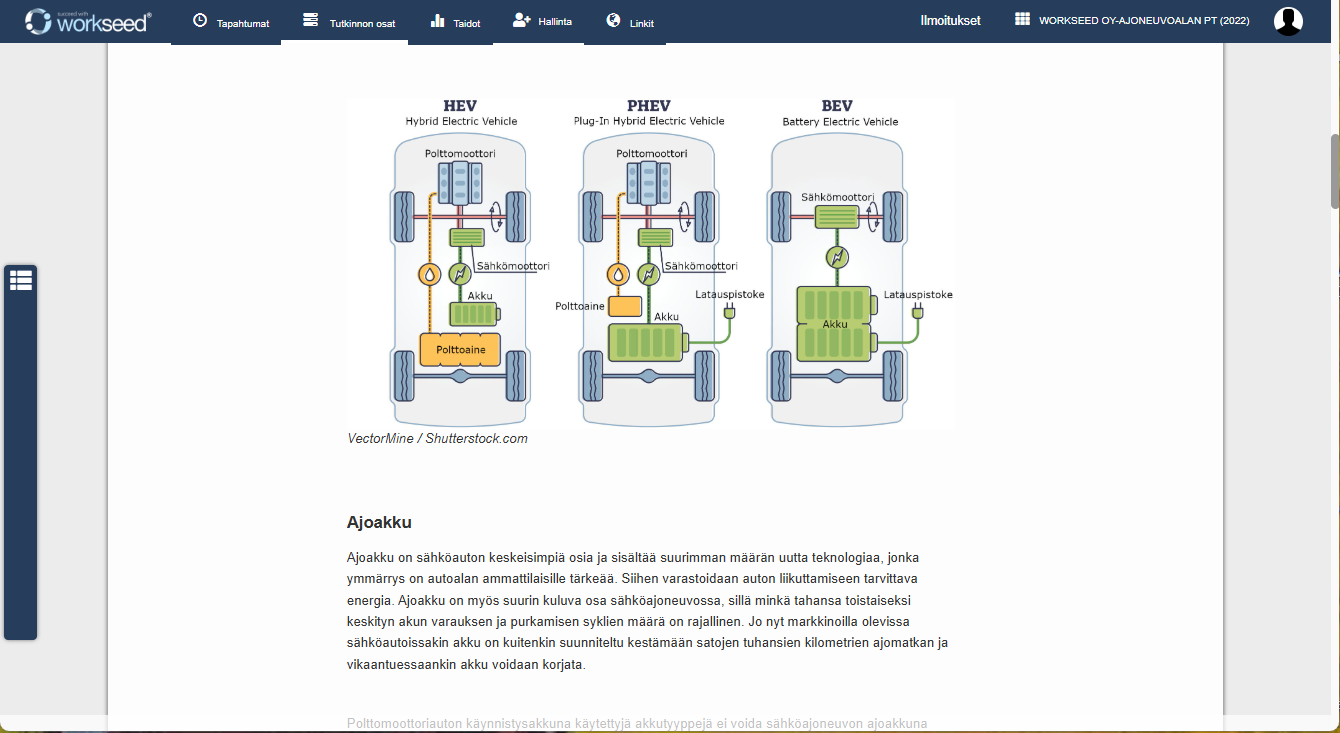Click the page vertical scrollbar thumb
The height and width of the screenshot is (733, 1340).
[x=1335, y=170]
